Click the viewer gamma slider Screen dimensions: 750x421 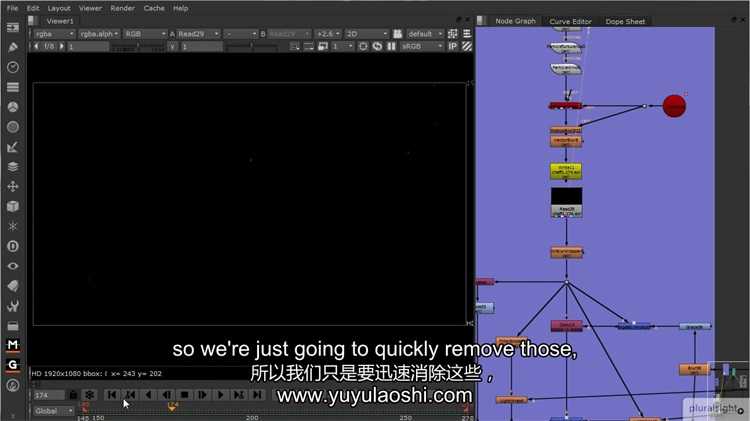click(x=252, y=47)
